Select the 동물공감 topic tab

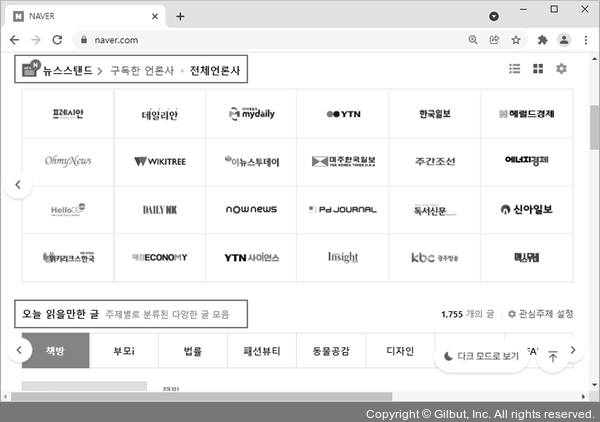pos(331,350)
